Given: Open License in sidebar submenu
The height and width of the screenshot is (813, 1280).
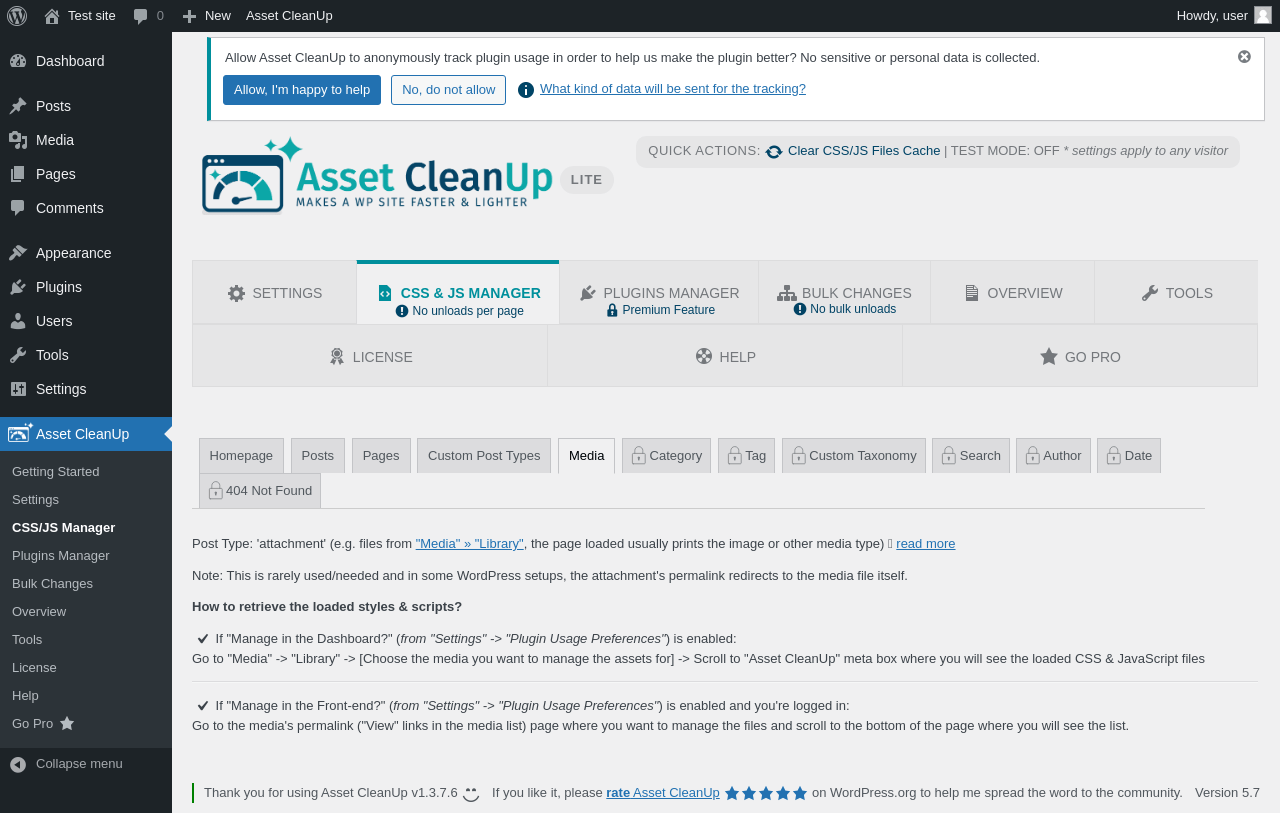Looking at the screenshot, I should tap(34, 668).
